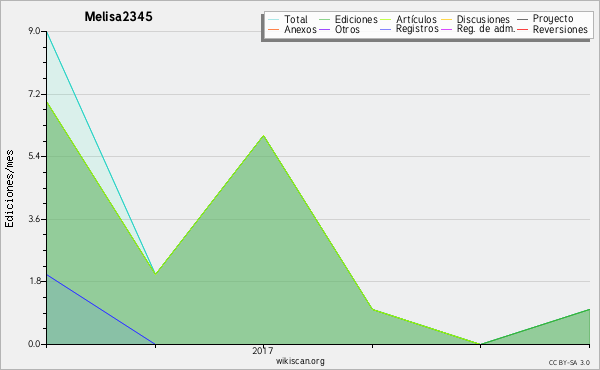
Task: Select the Discusiones legend entry
Action: (483, 19)
